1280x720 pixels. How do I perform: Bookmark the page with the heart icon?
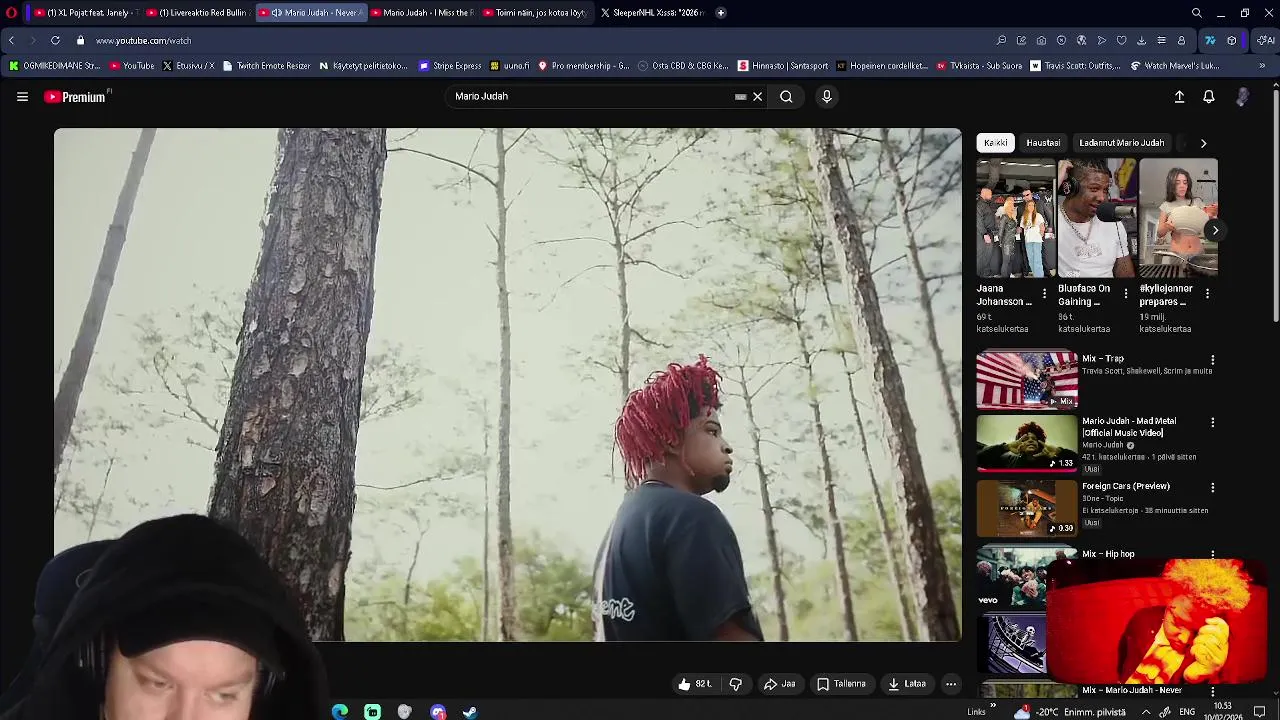tap(1121, 41)
